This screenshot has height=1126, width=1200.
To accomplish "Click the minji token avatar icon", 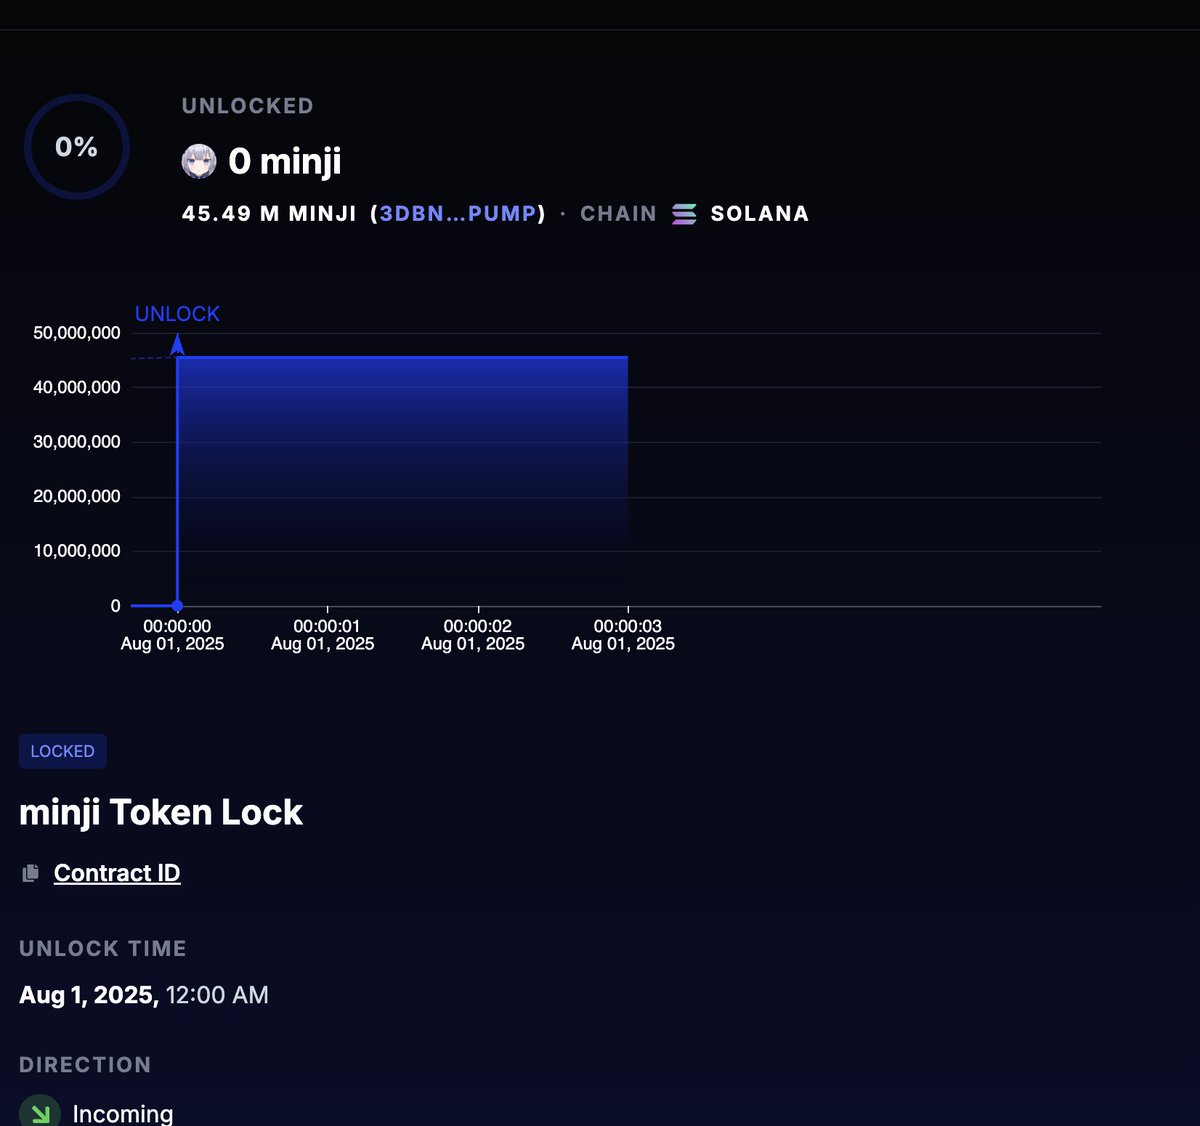I will (199, 161).
